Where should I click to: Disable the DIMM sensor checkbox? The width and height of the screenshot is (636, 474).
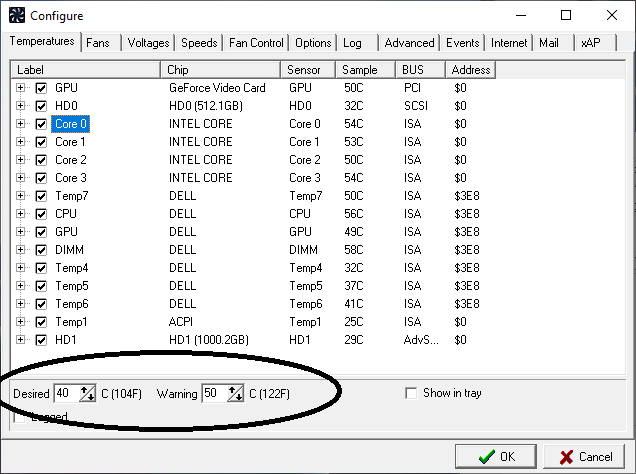(41, 250)
